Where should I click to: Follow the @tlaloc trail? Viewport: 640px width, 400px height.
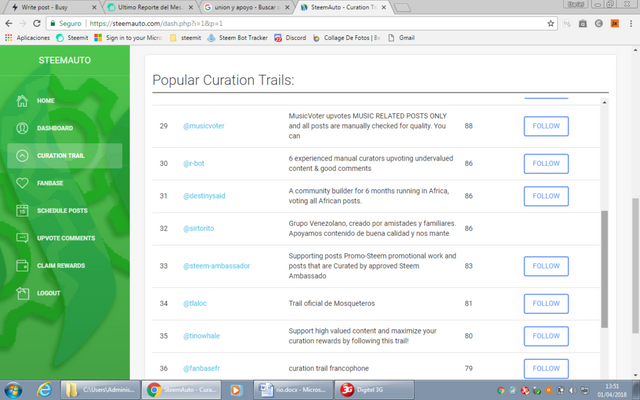(546, 304)
